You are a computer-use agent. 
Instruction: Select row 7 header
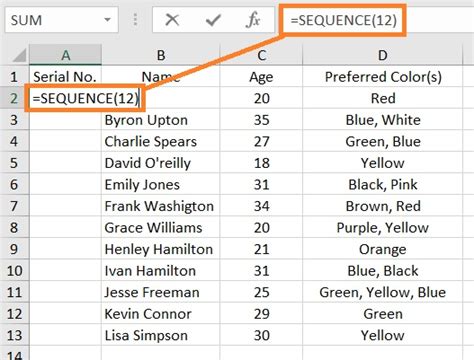tap(14, 206)
